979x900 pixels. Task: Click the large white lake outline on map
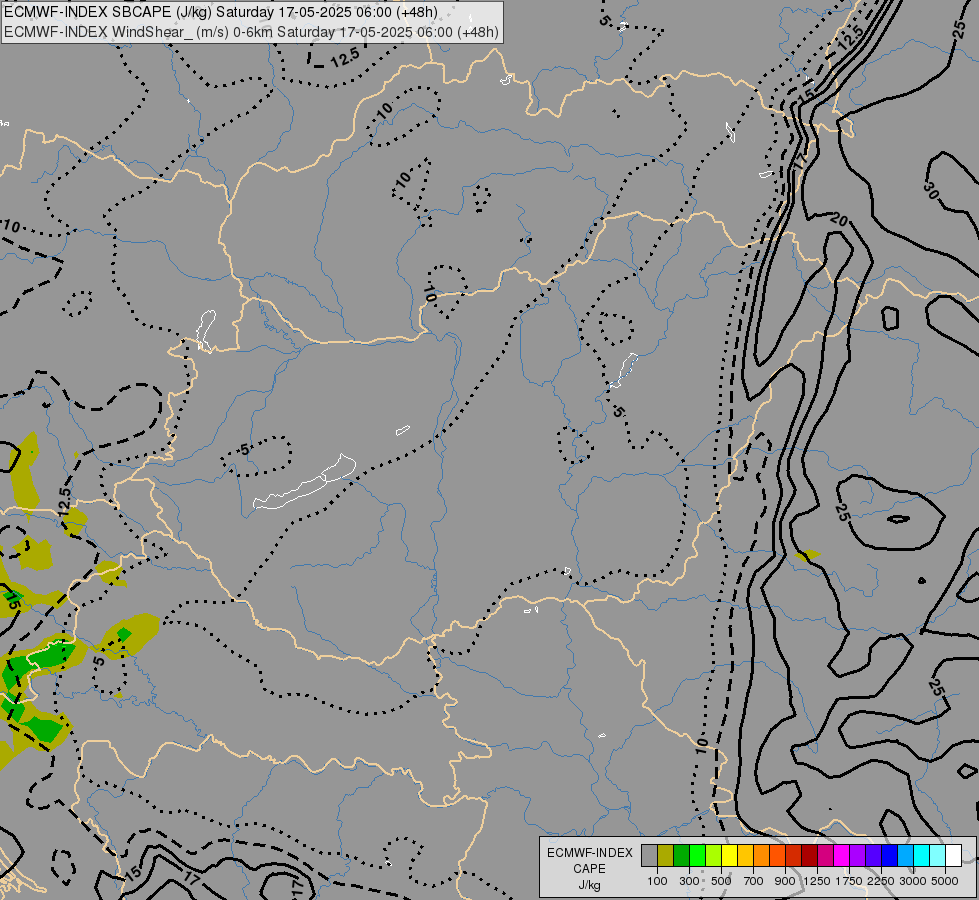pos(305,482)
